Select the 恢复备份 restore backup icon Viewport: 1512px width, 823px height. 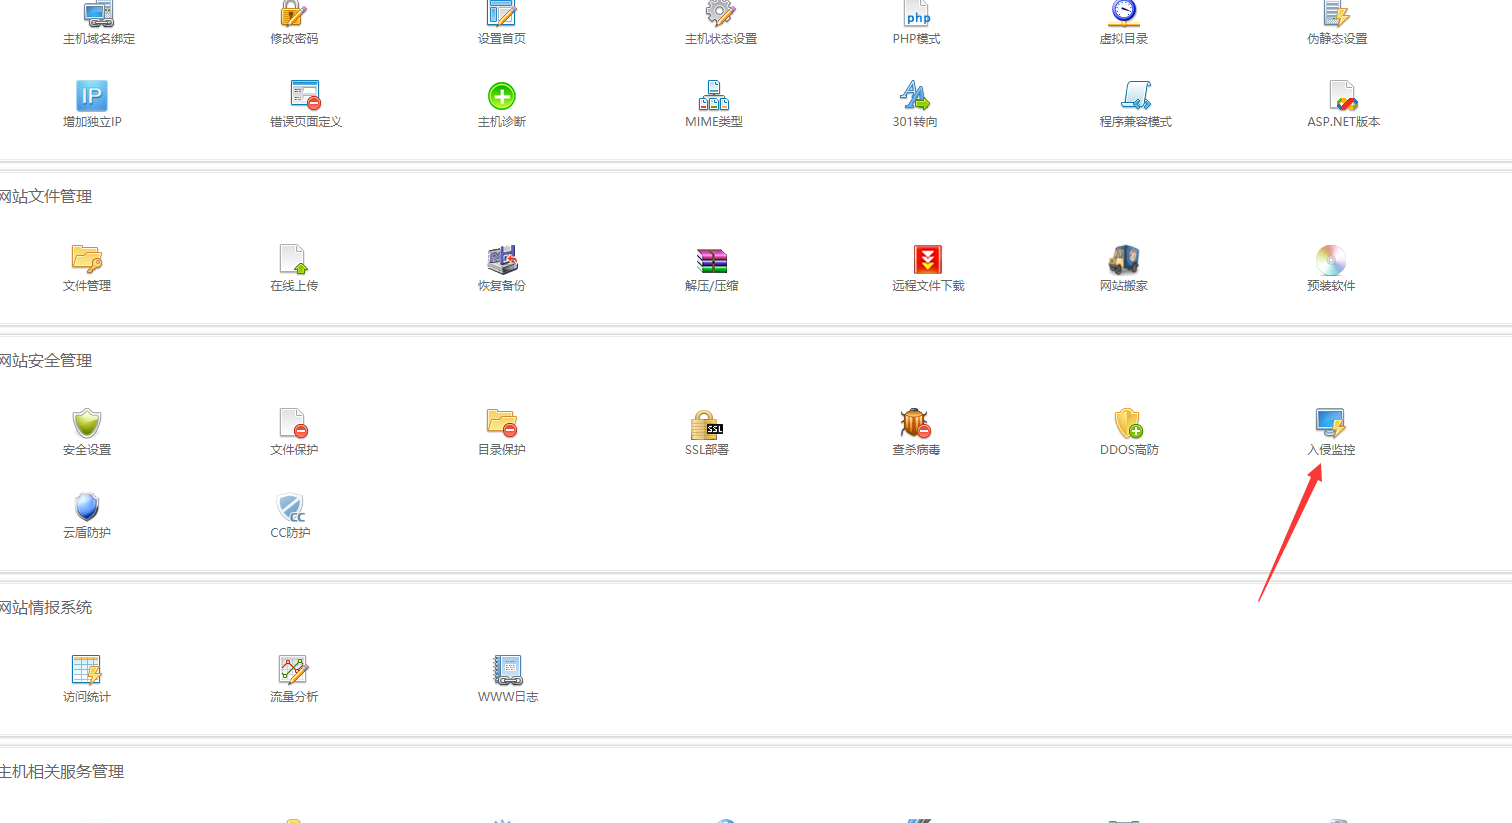(501, 260)
